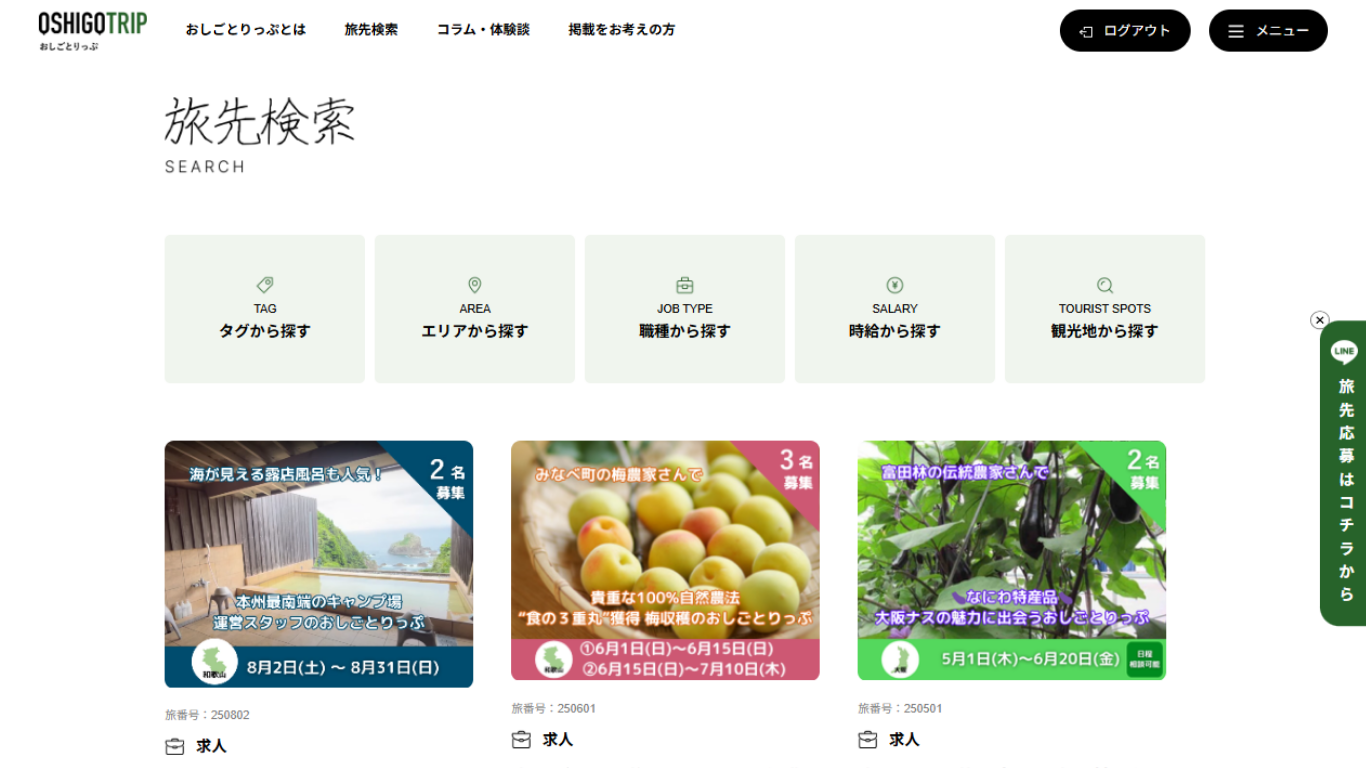1366x768 pixels.
Task: Open the メニュー hamburger menu
Action: pyautogui.click(x=1268, y=31)
